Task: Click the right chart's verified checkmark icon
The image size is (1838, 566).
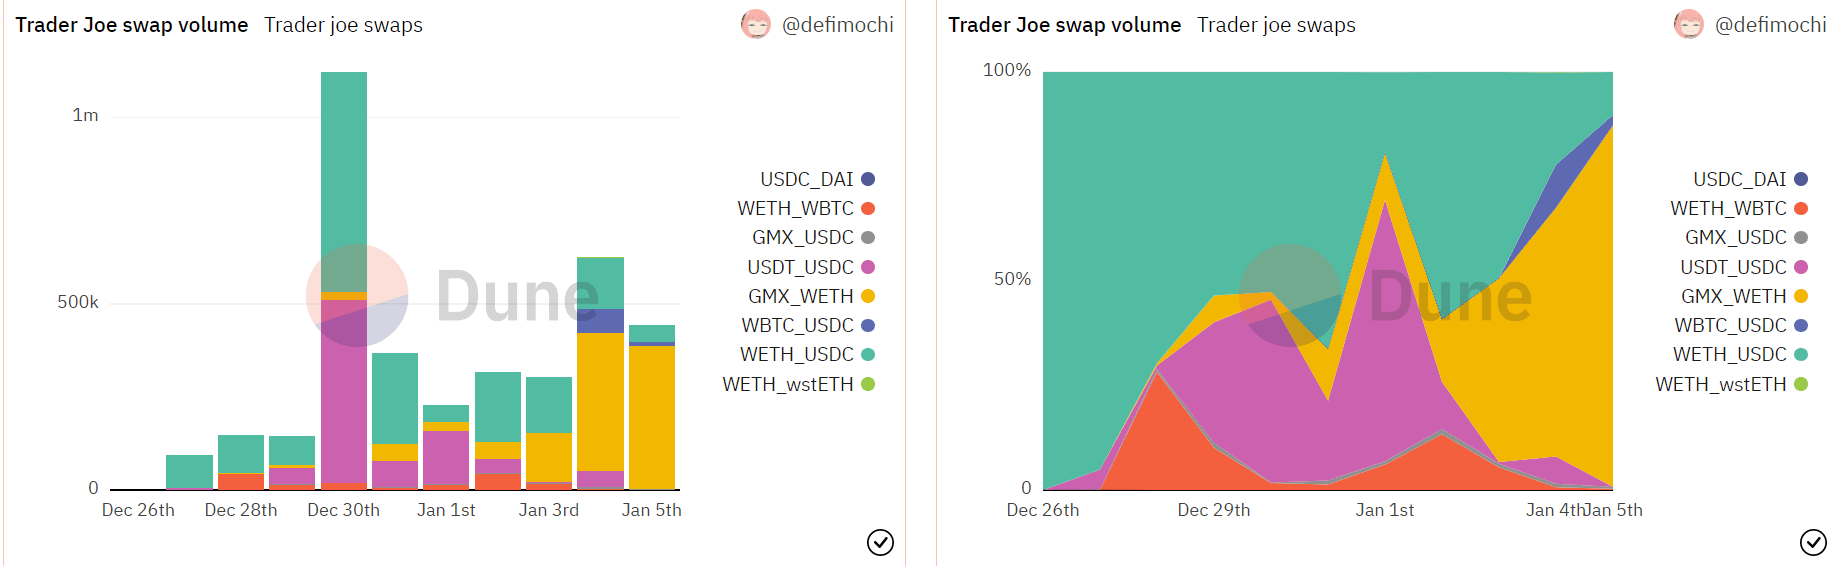Action: (x=1813, y=542)
